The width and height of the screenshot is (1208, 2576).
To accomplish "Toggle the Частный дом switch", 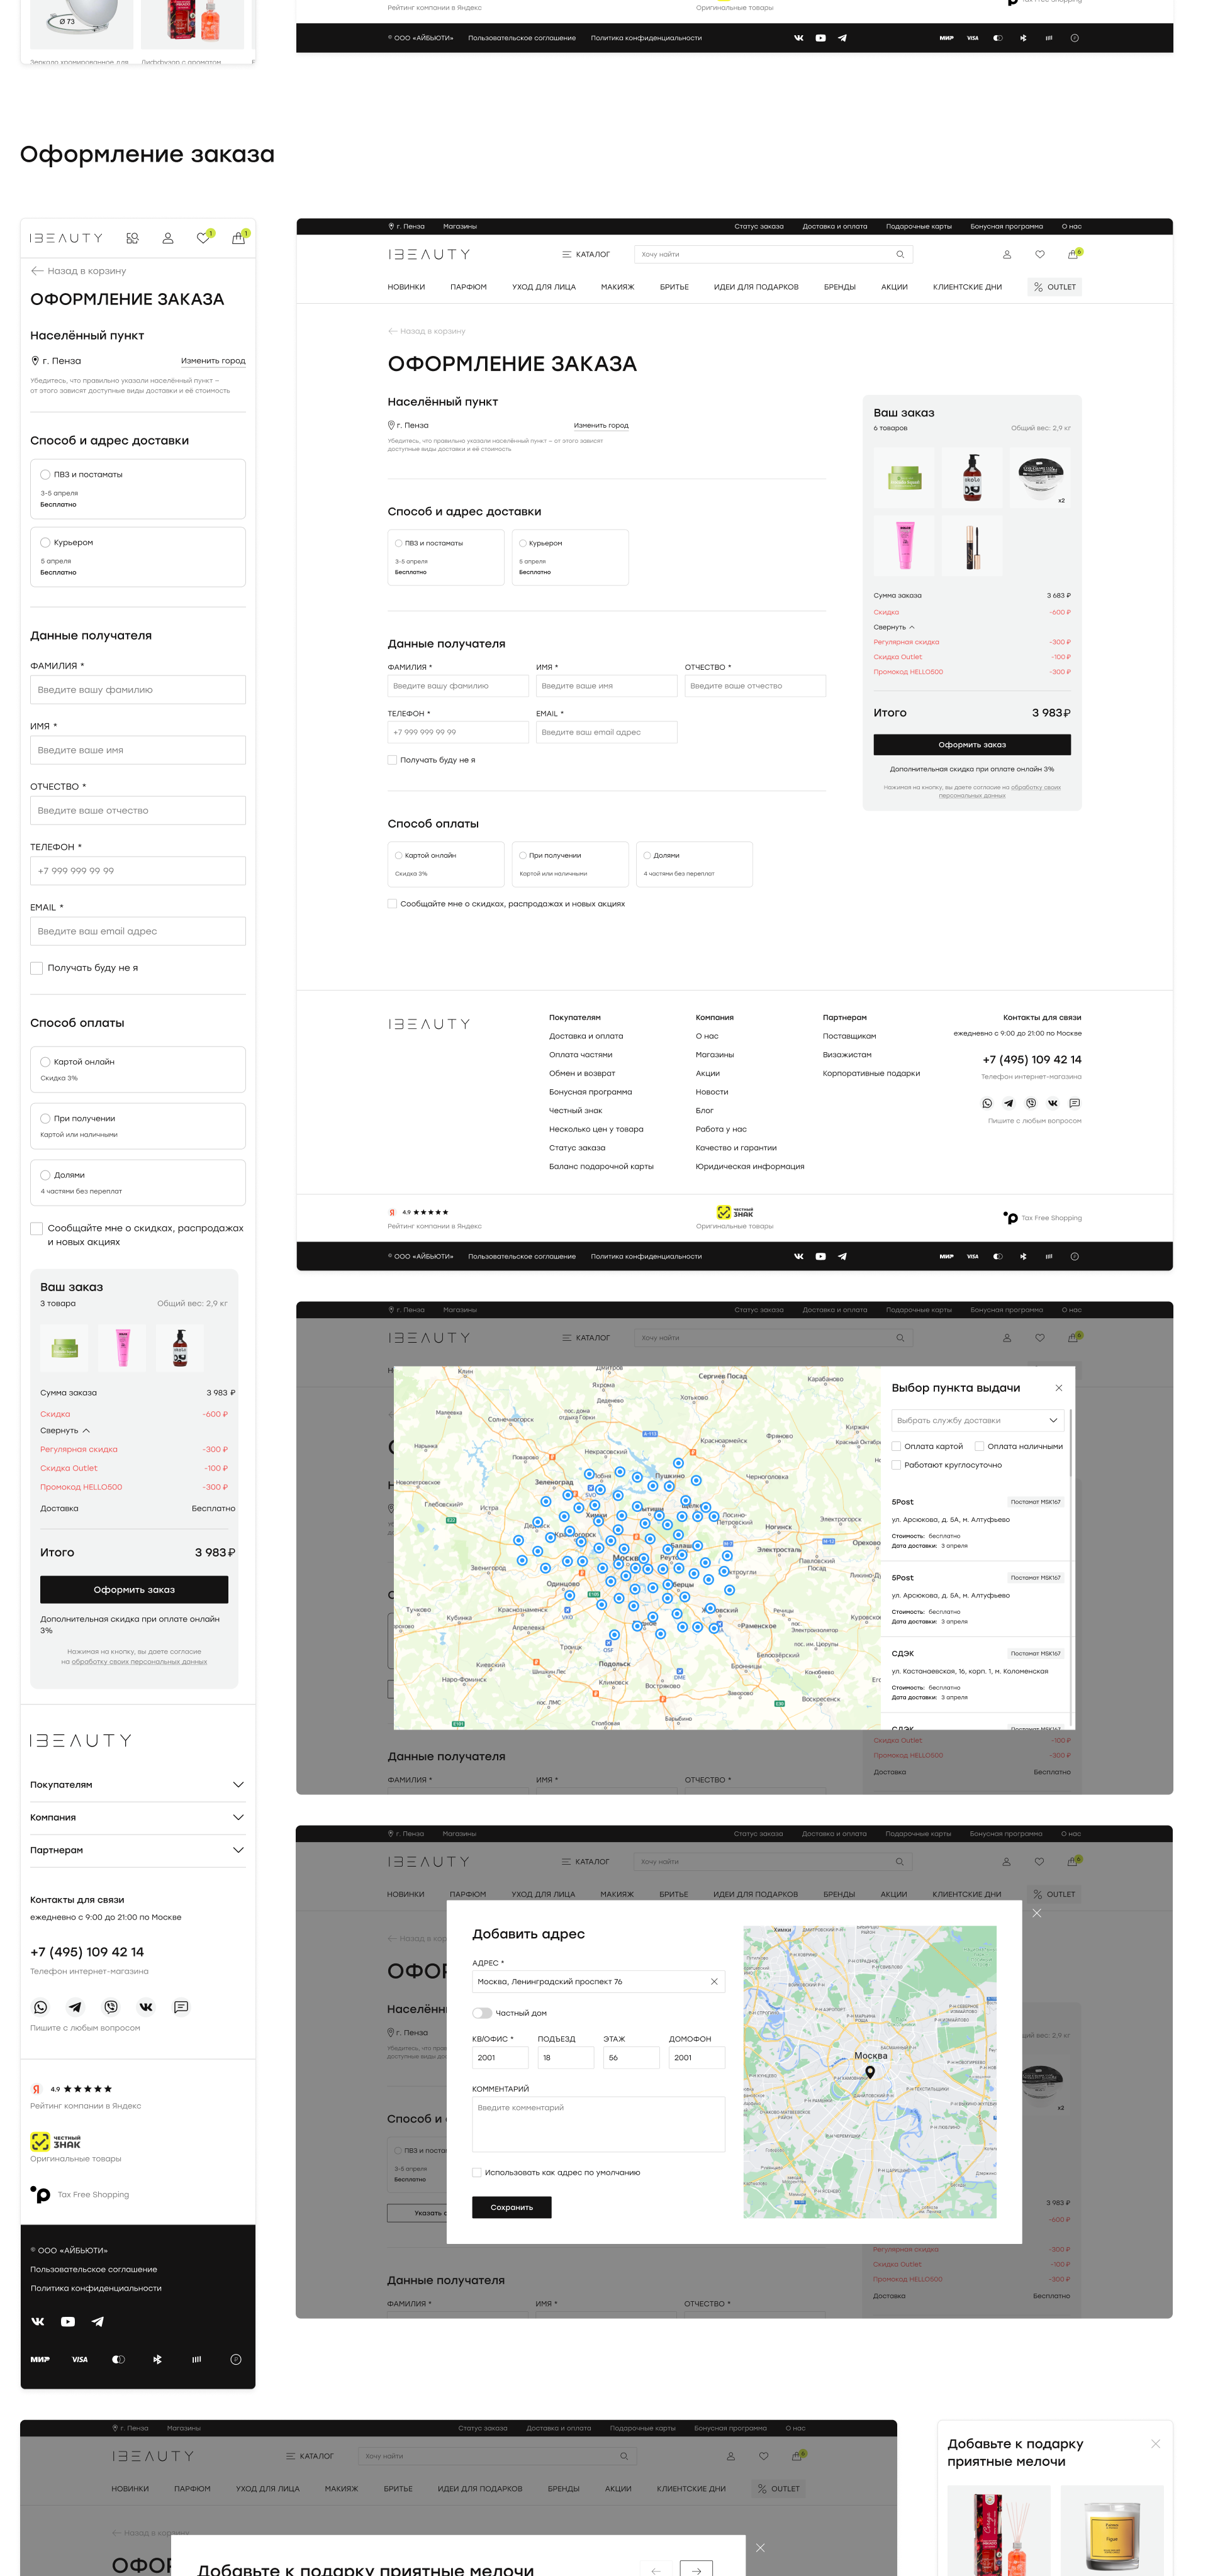I will 482,2013.
